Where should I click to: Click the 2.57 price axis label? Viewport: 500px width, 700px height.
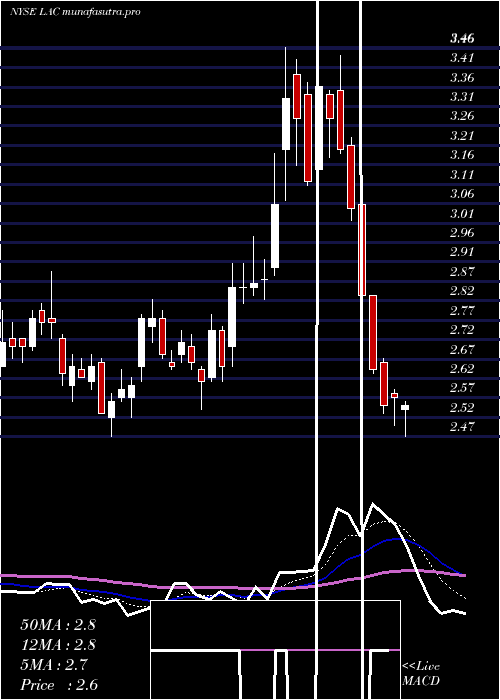(462, 388)
